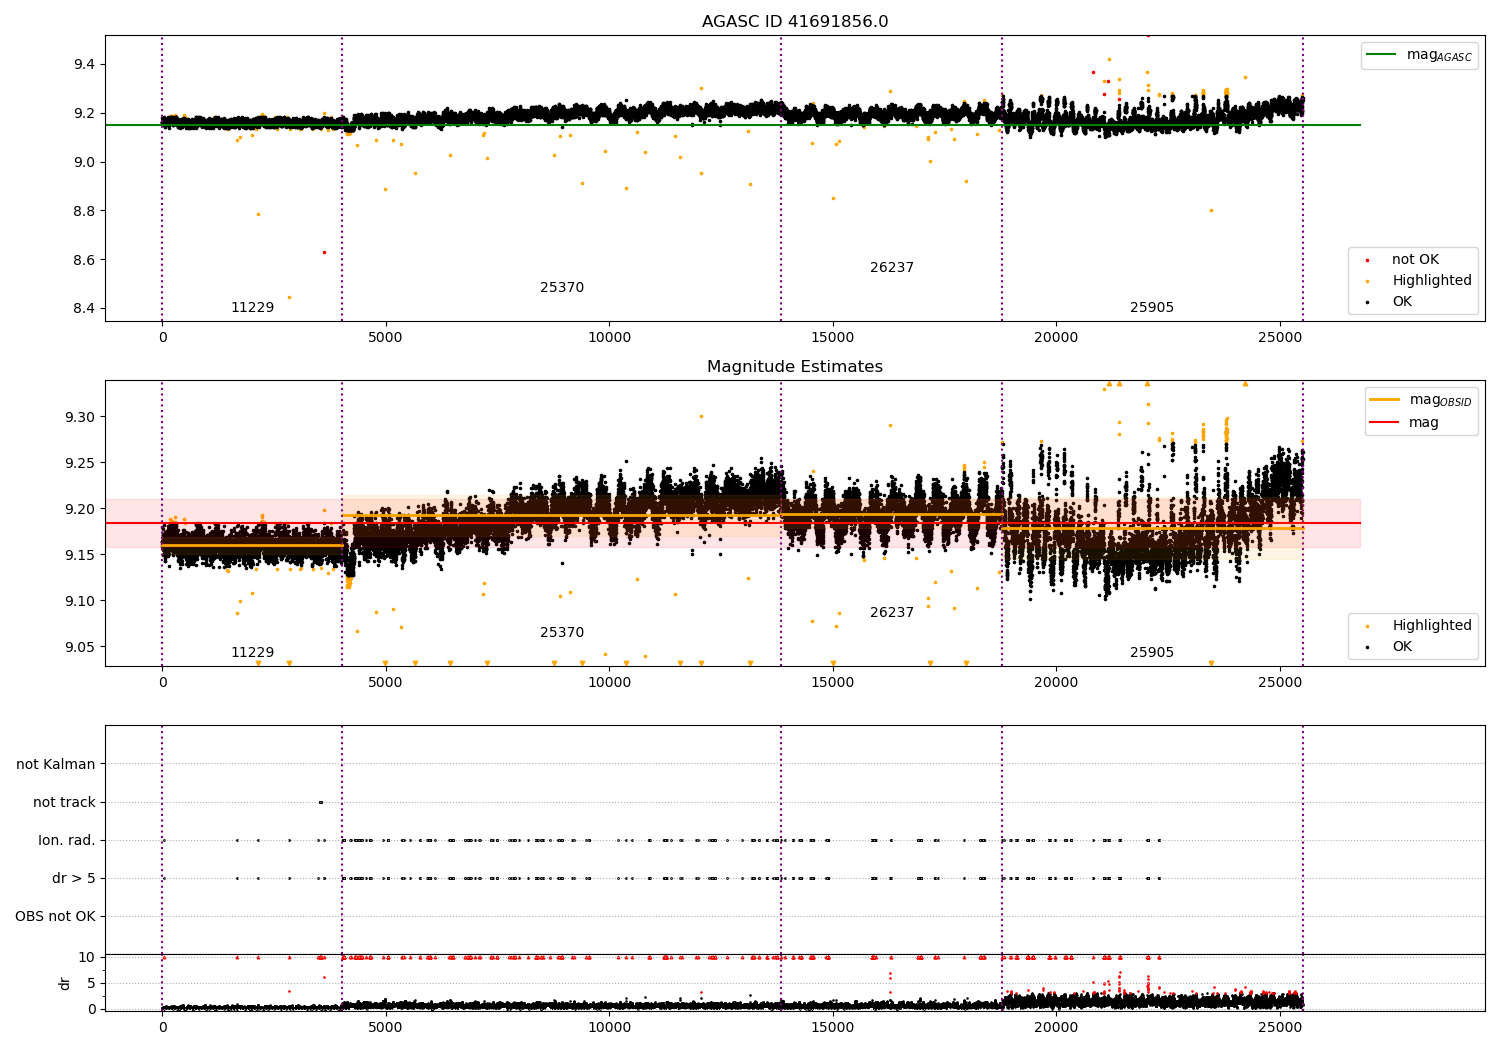Click the 5000 x-axis tick of the top plot
Image resolution: width=1500 pixels, height=1050 pixels.
click(x=385, y=337)
